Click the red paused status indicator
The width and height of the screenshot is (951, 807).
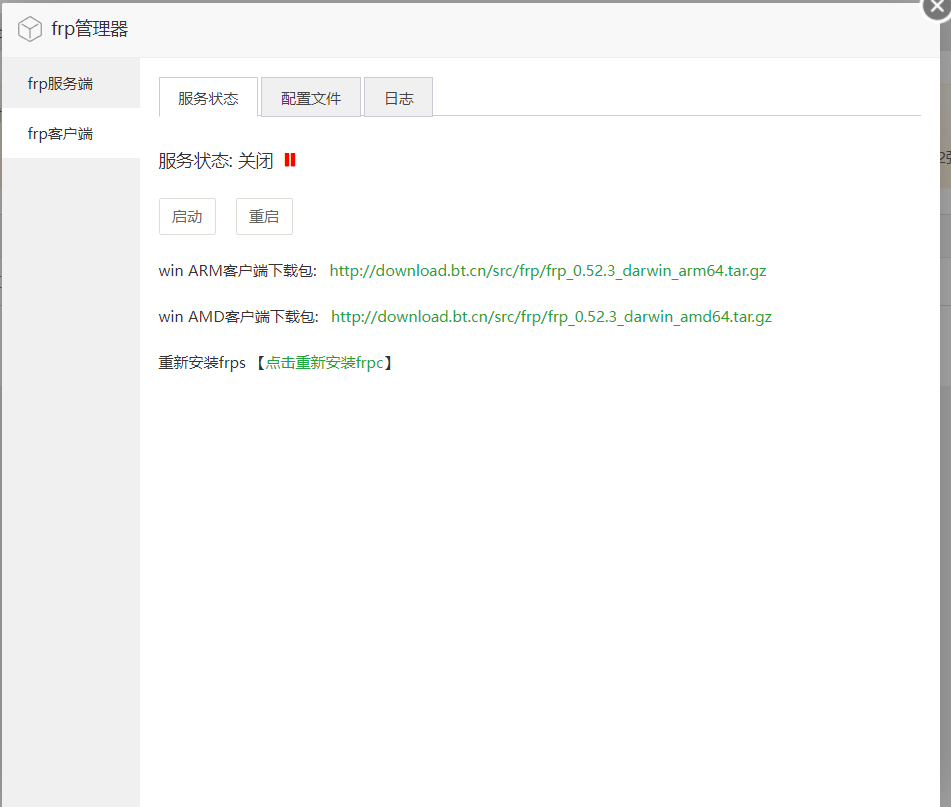[290, 160]
